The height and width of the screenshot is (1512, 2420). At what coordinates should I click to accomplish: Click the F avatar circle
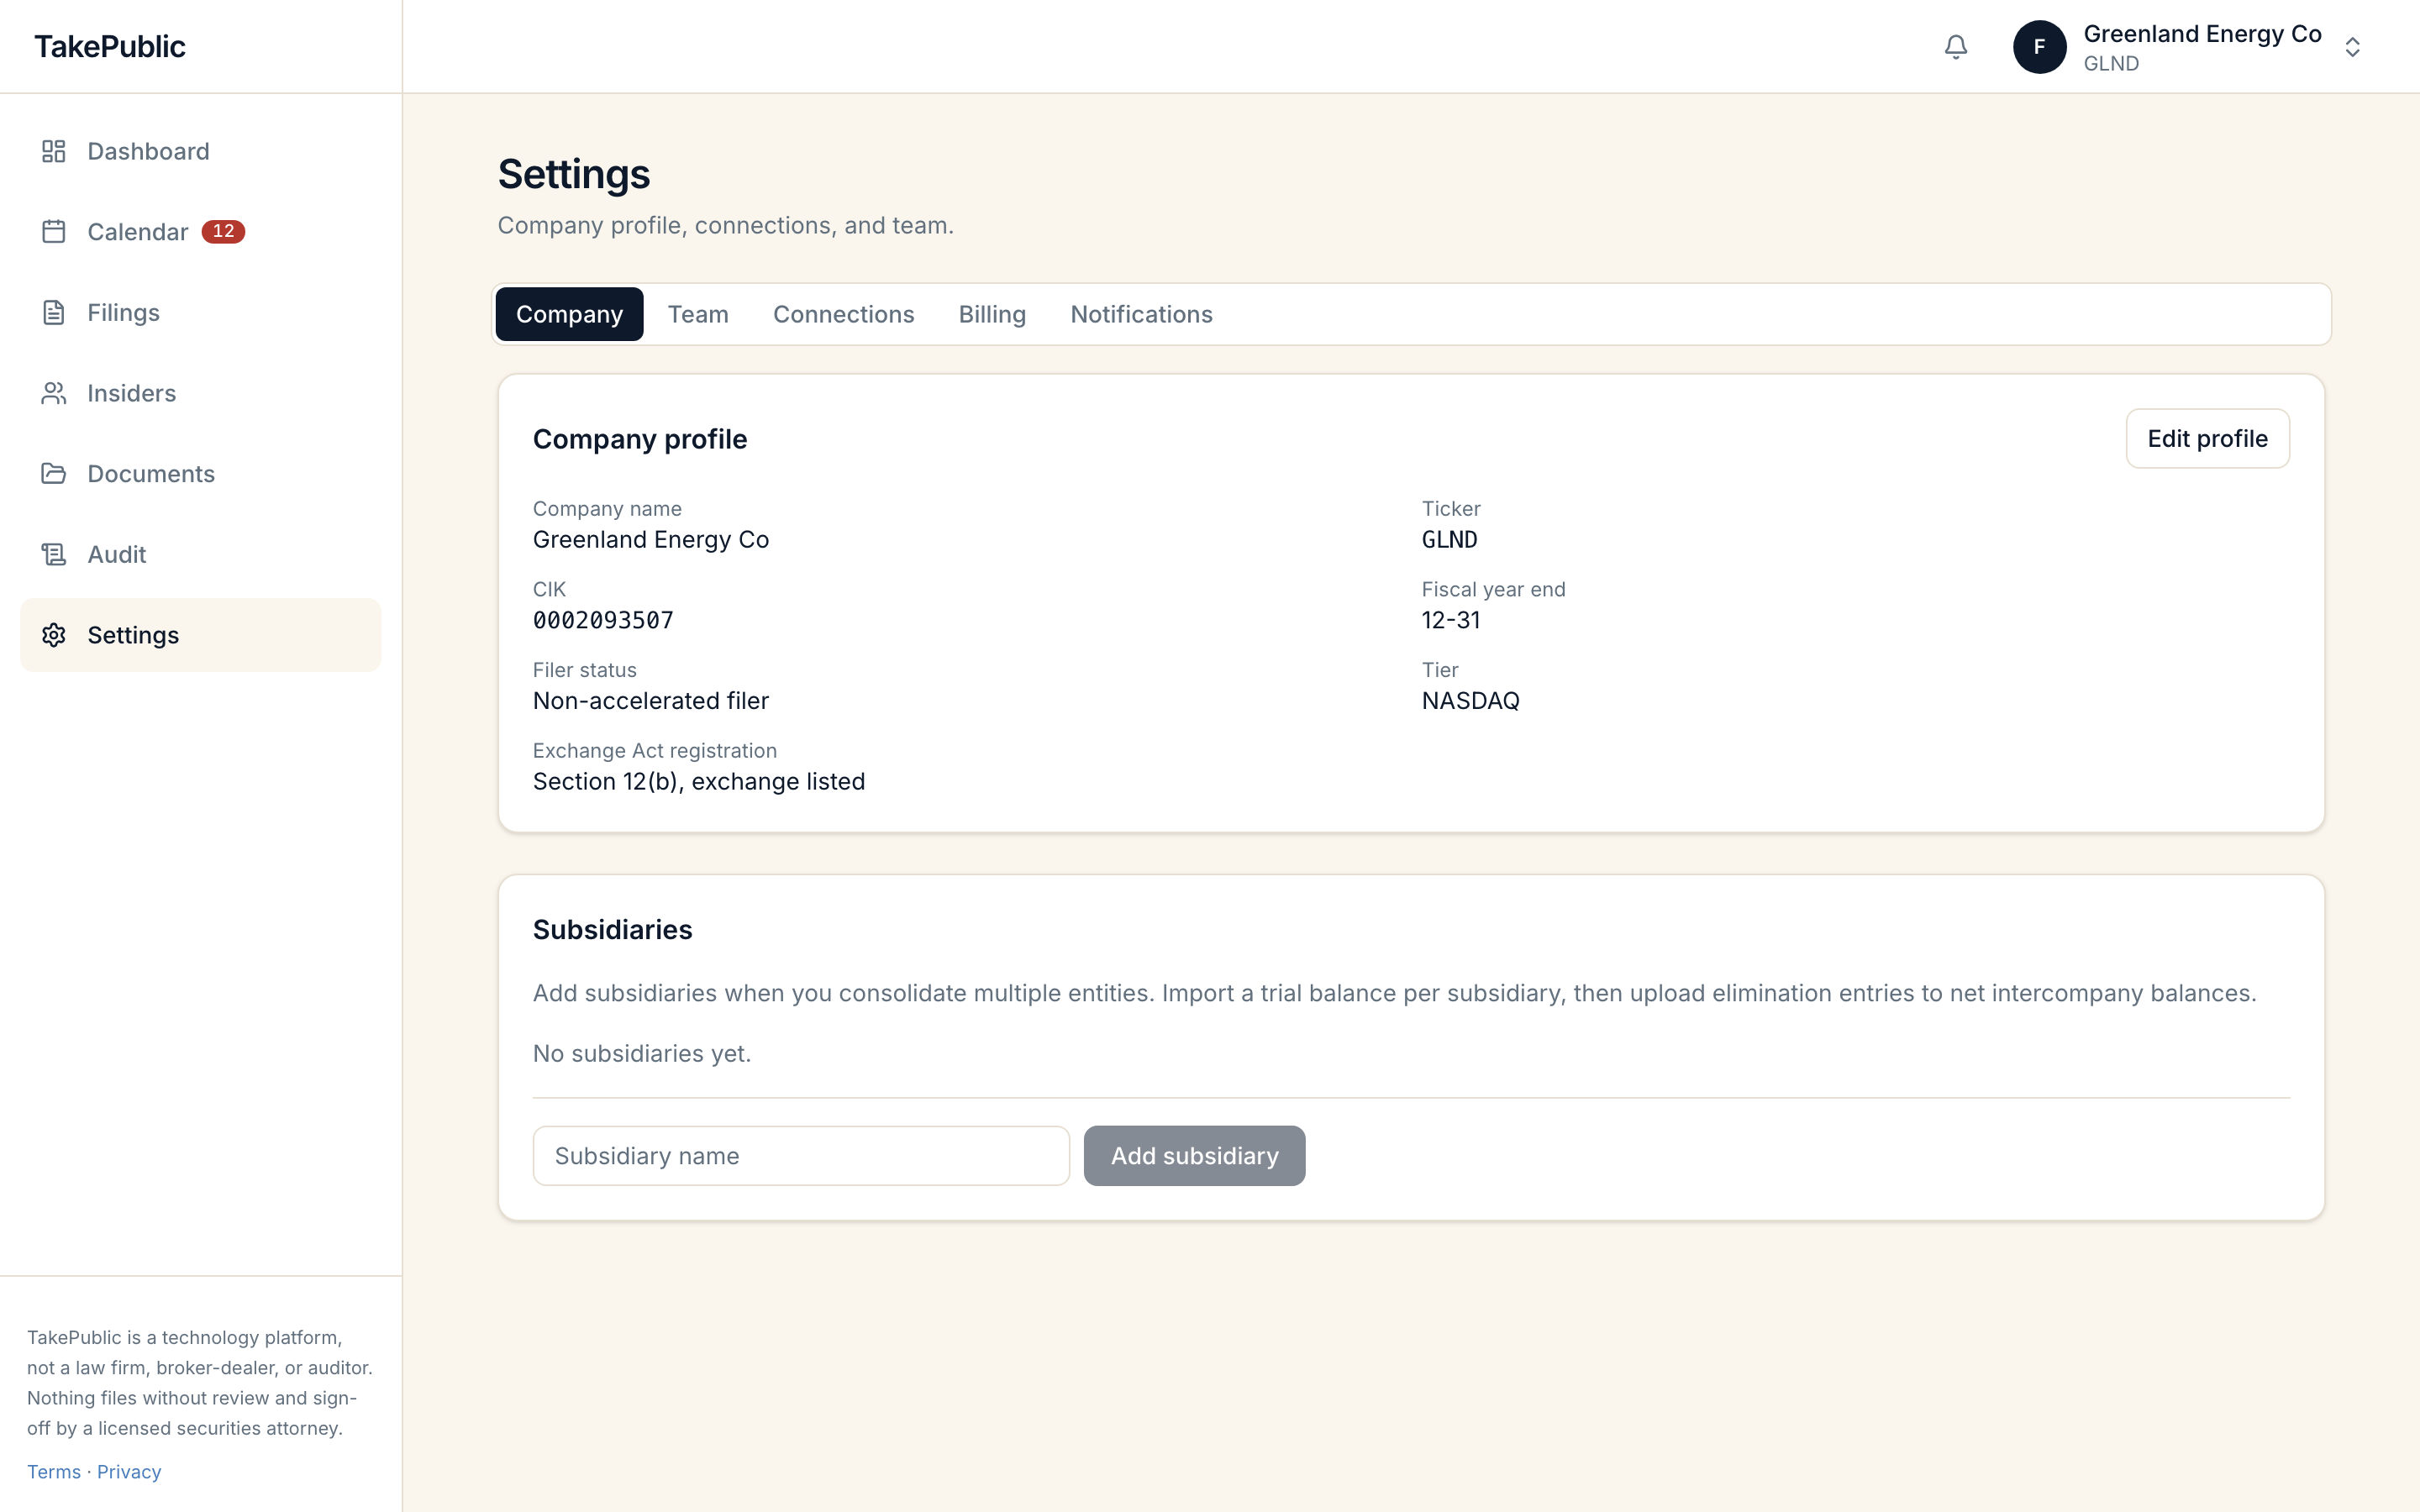click(2039, 47)
